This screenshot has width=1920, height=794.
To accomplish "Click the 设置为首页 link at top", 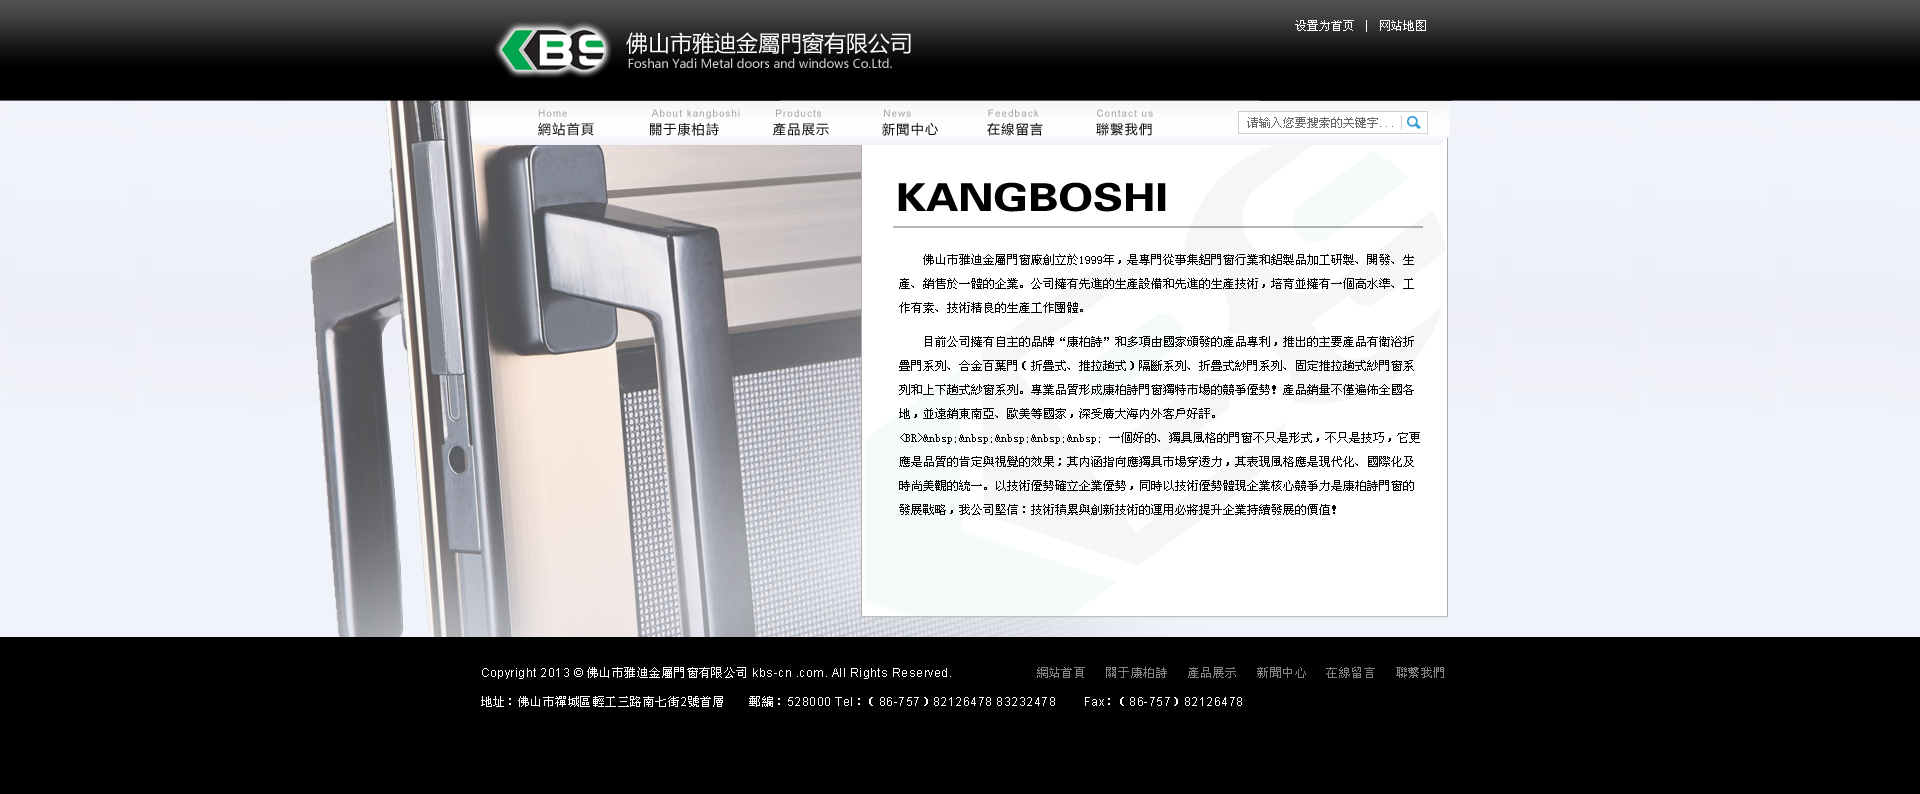I will coord(1323,26).
